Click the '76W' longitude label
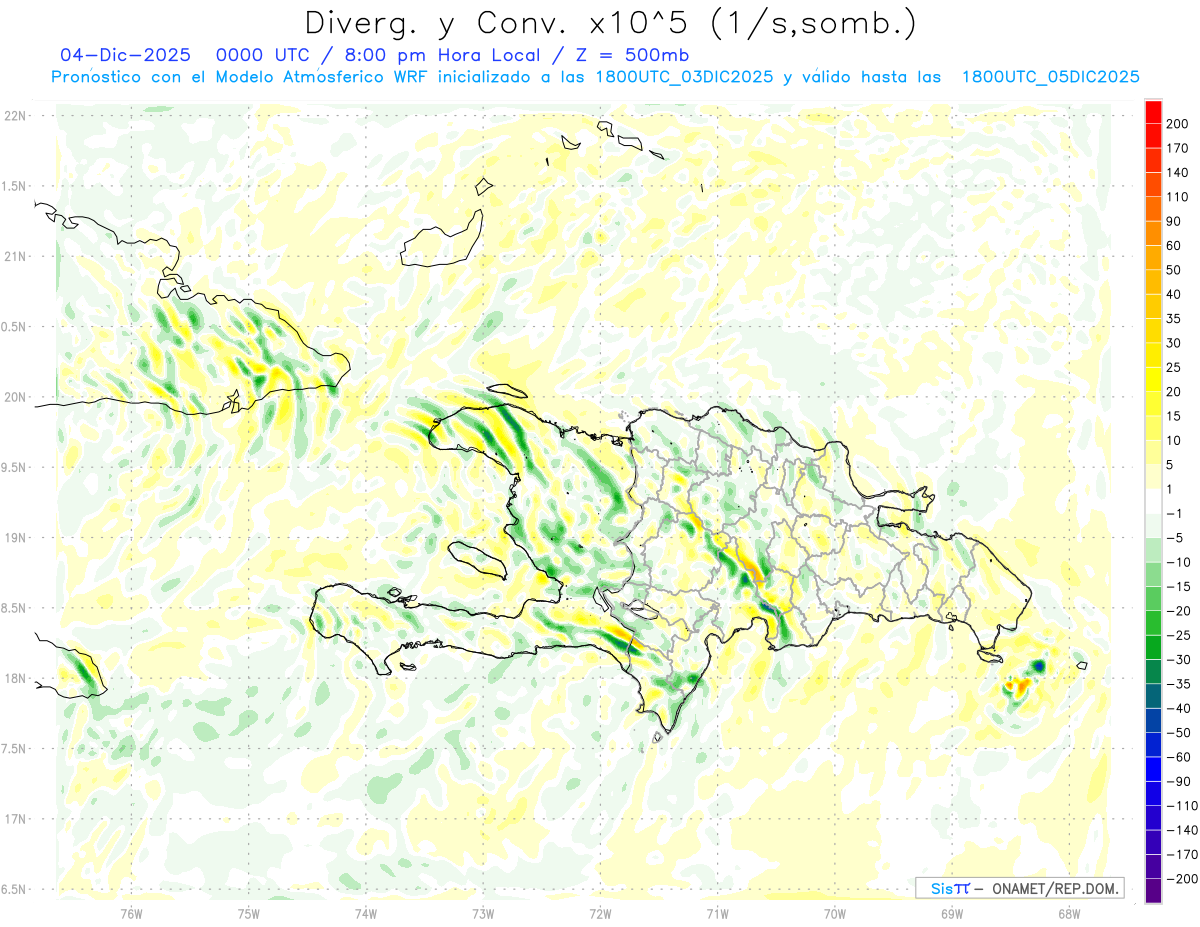 131,912
